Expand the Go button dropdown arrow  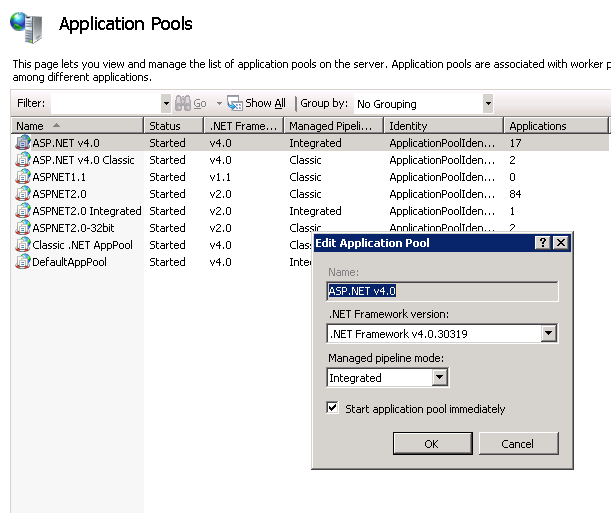coord(219,104)
